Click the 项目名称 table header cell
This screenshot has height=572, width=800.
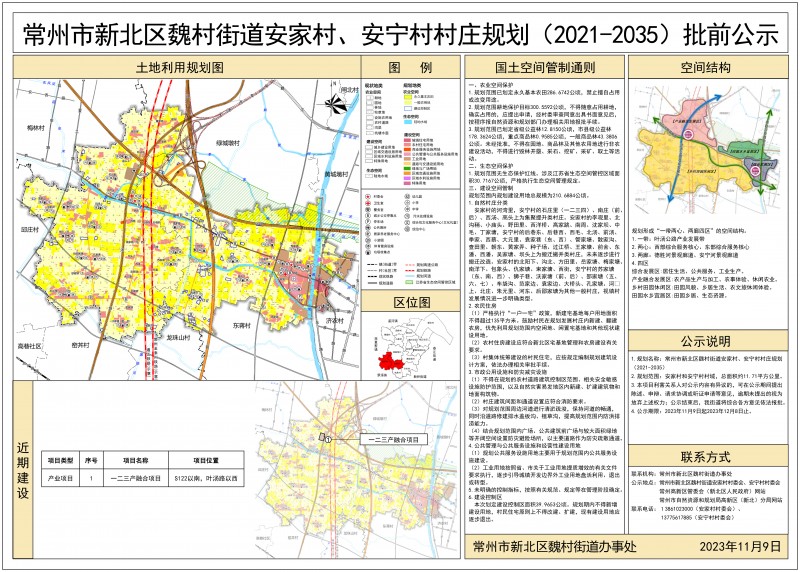pos(135,460)
